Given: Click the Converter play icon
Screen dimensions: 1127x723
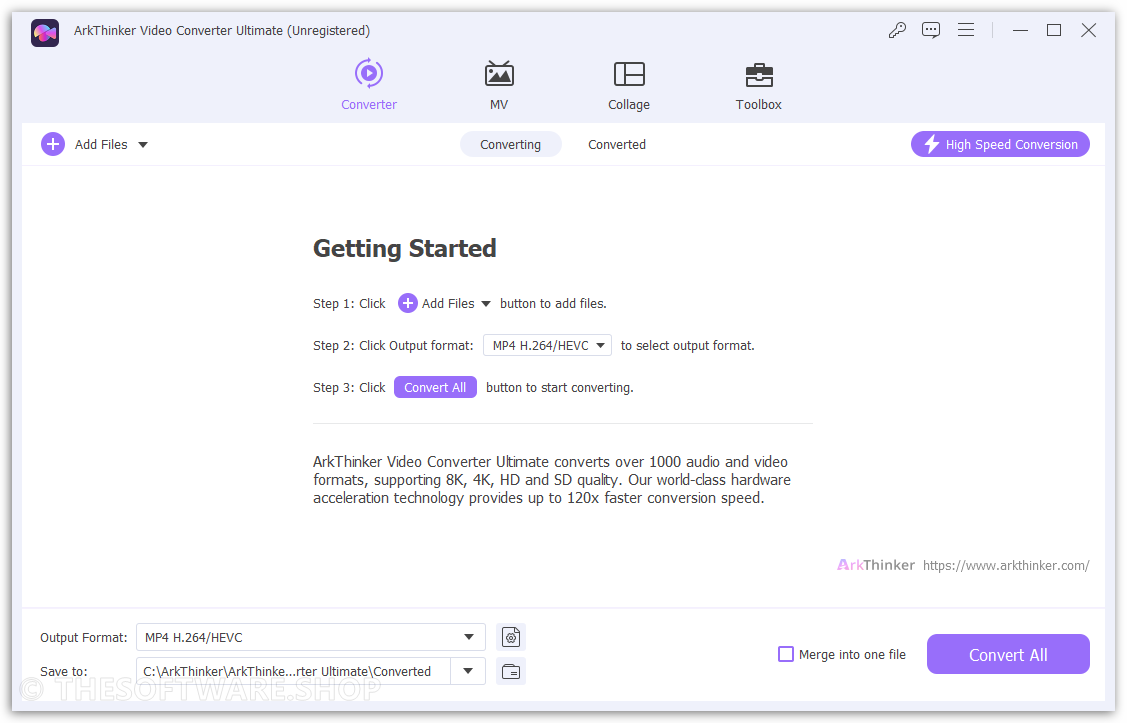Looking at the screenshot, I should click(x=369, y=73).
